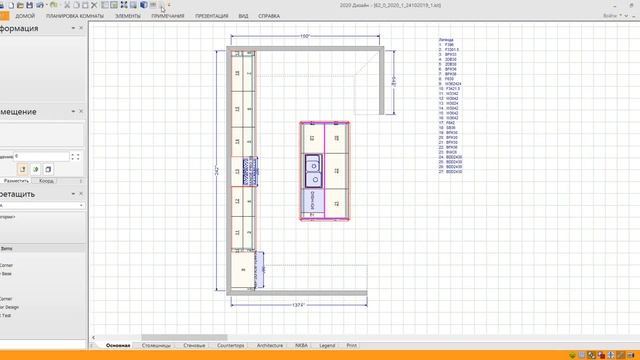The width and height of the screenshot is (640, 360).
Task: Select the blue appliance on the left wall
Action: [x=250, y=171]
